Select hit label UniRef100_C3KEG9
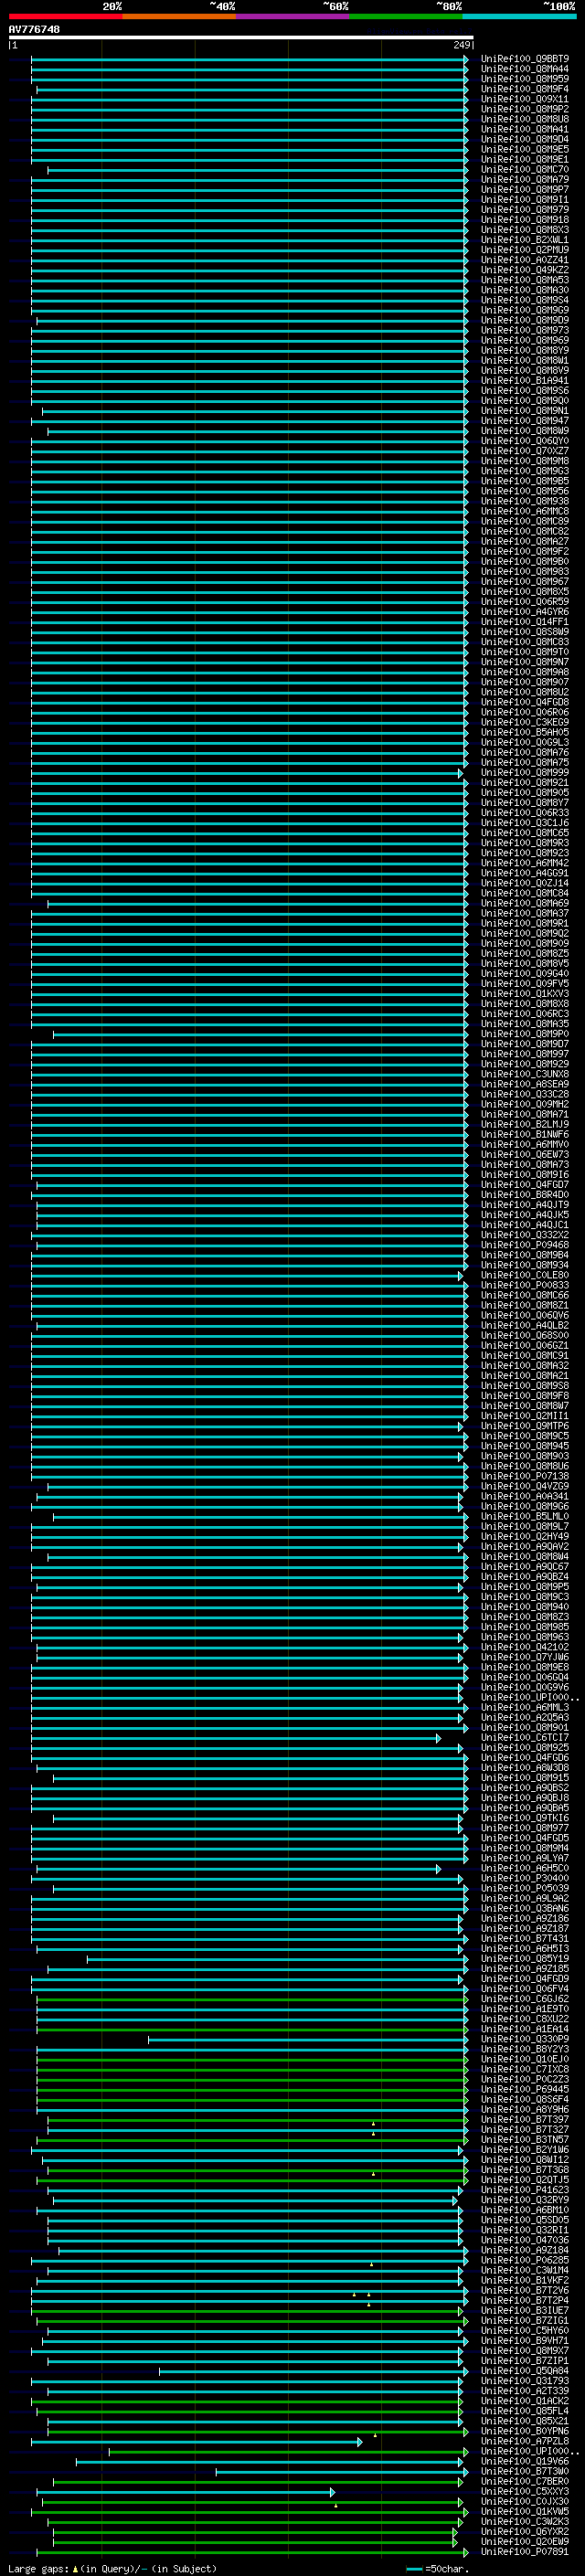The width and height of the screenshot is (585, 2576). (x=525, y=722)
